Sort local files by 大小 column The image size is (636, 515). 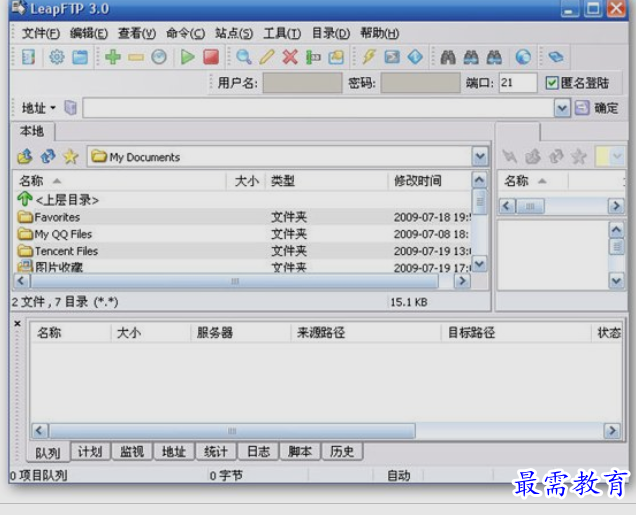(245, 181)
